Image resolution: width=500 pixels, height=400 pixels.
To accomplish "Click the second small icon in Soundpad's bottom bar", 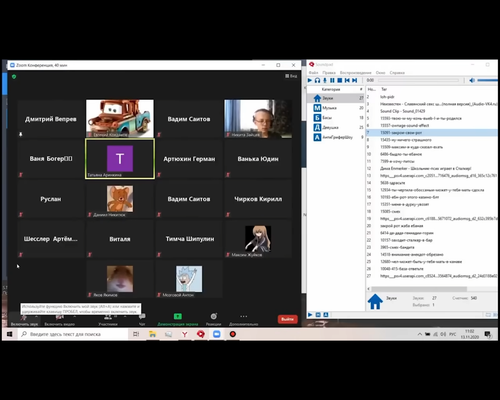I will pos(318,315).
